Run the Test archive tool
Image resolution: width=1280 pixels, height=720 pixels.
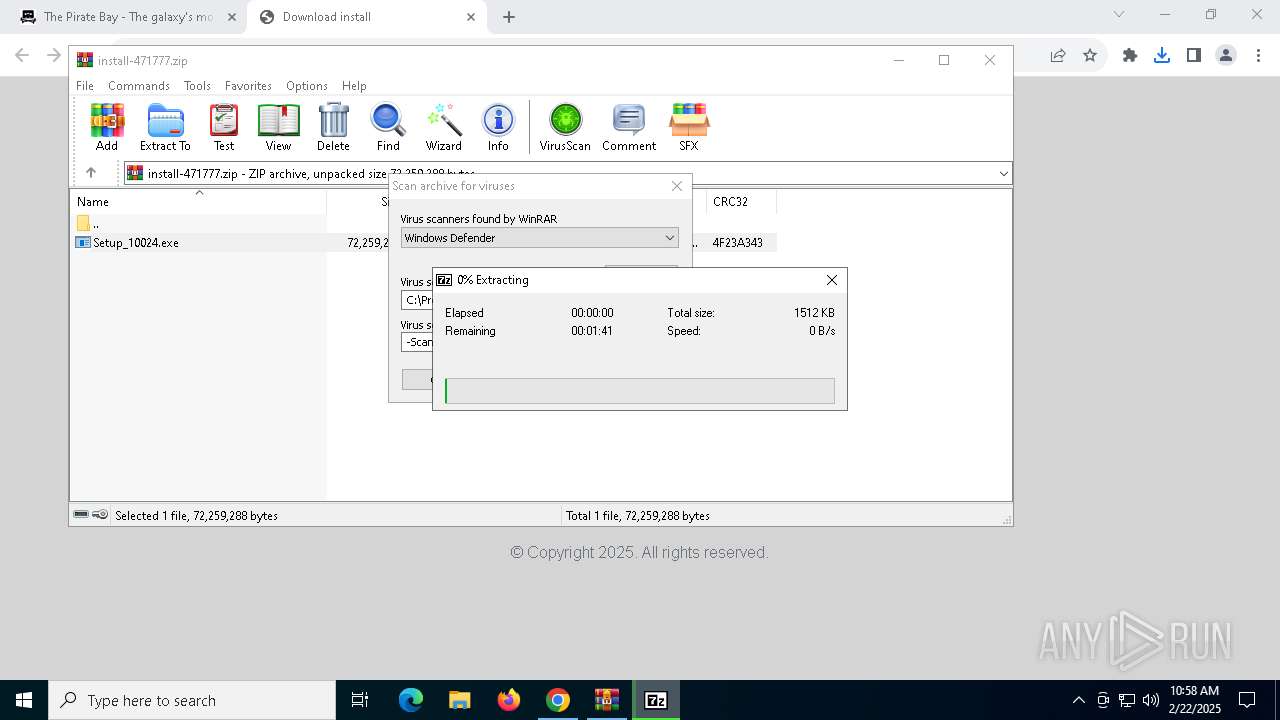224,127
